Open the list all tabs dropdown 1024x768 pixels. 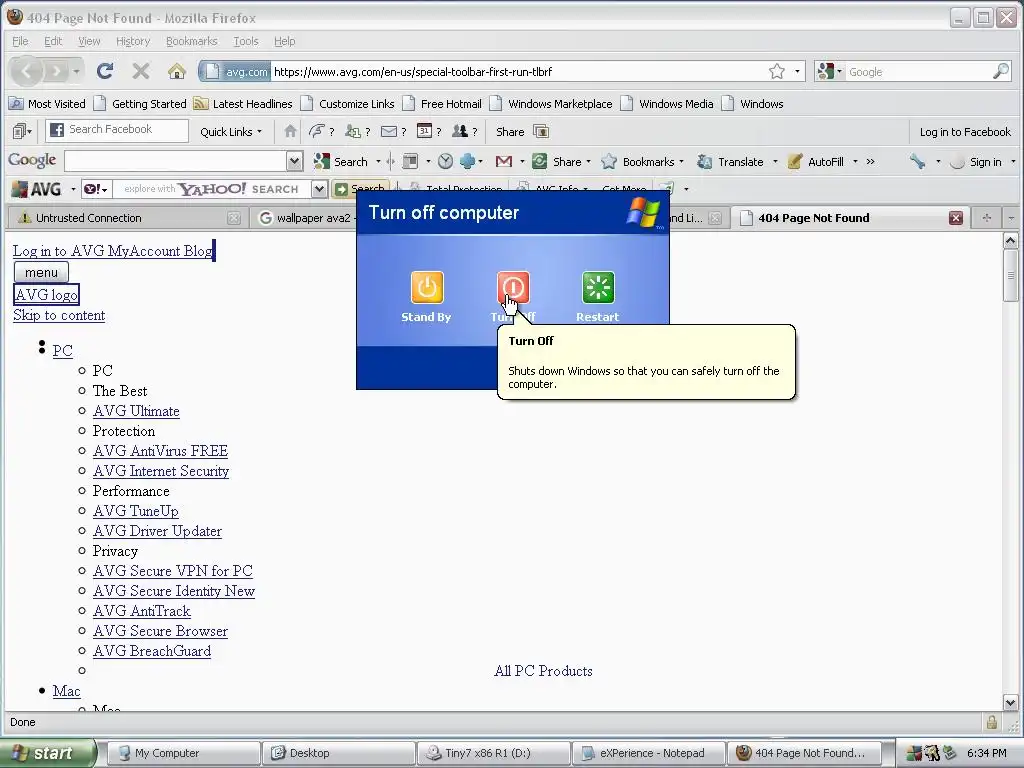[x=1011, y=218]
